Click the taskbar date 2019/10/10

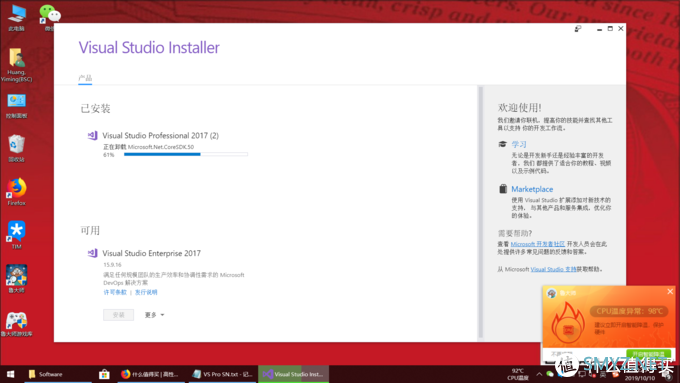pyautogui.click(x=640, y=379)
